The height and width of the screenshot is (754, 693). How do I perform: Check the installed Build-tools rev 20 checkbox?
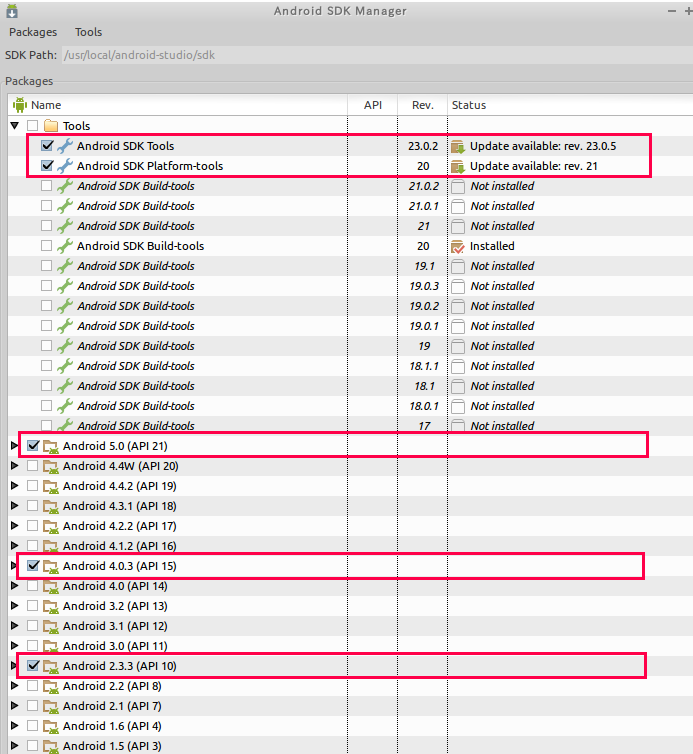pos(47,246)
